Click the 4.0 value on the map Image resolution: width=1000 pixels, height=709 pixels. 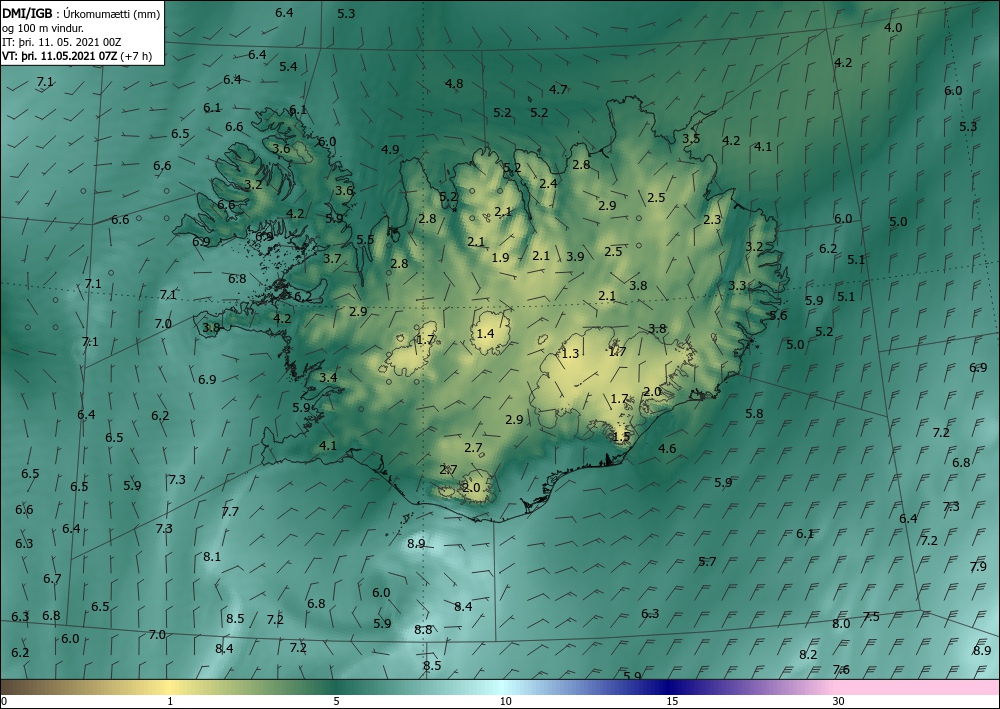(893, 27)
